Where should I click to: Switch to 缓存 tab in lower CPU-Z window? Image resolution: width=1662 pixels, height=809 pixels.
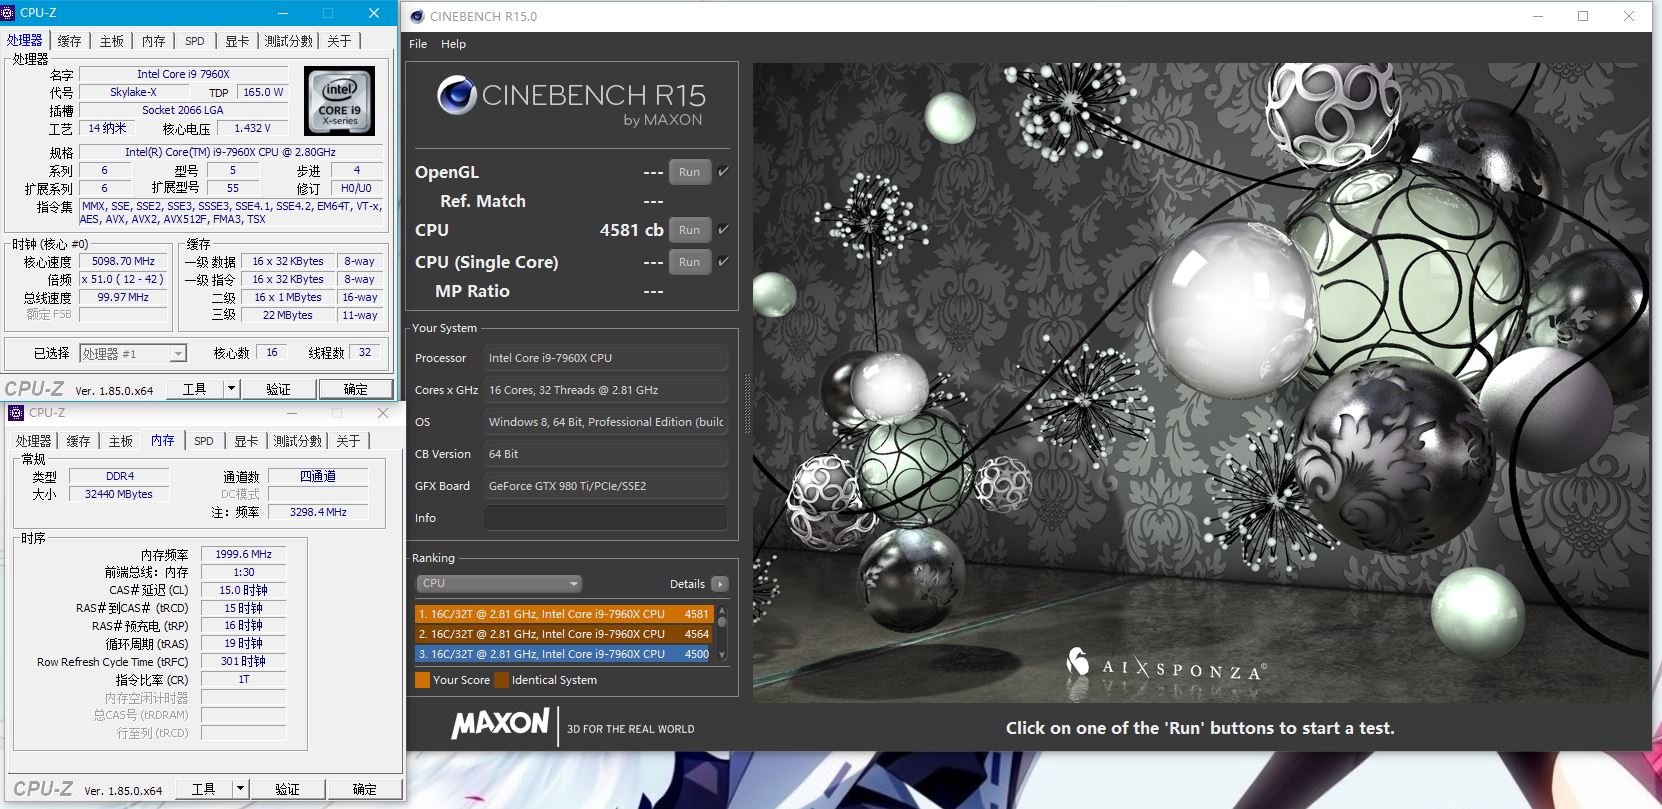(78, 441)
